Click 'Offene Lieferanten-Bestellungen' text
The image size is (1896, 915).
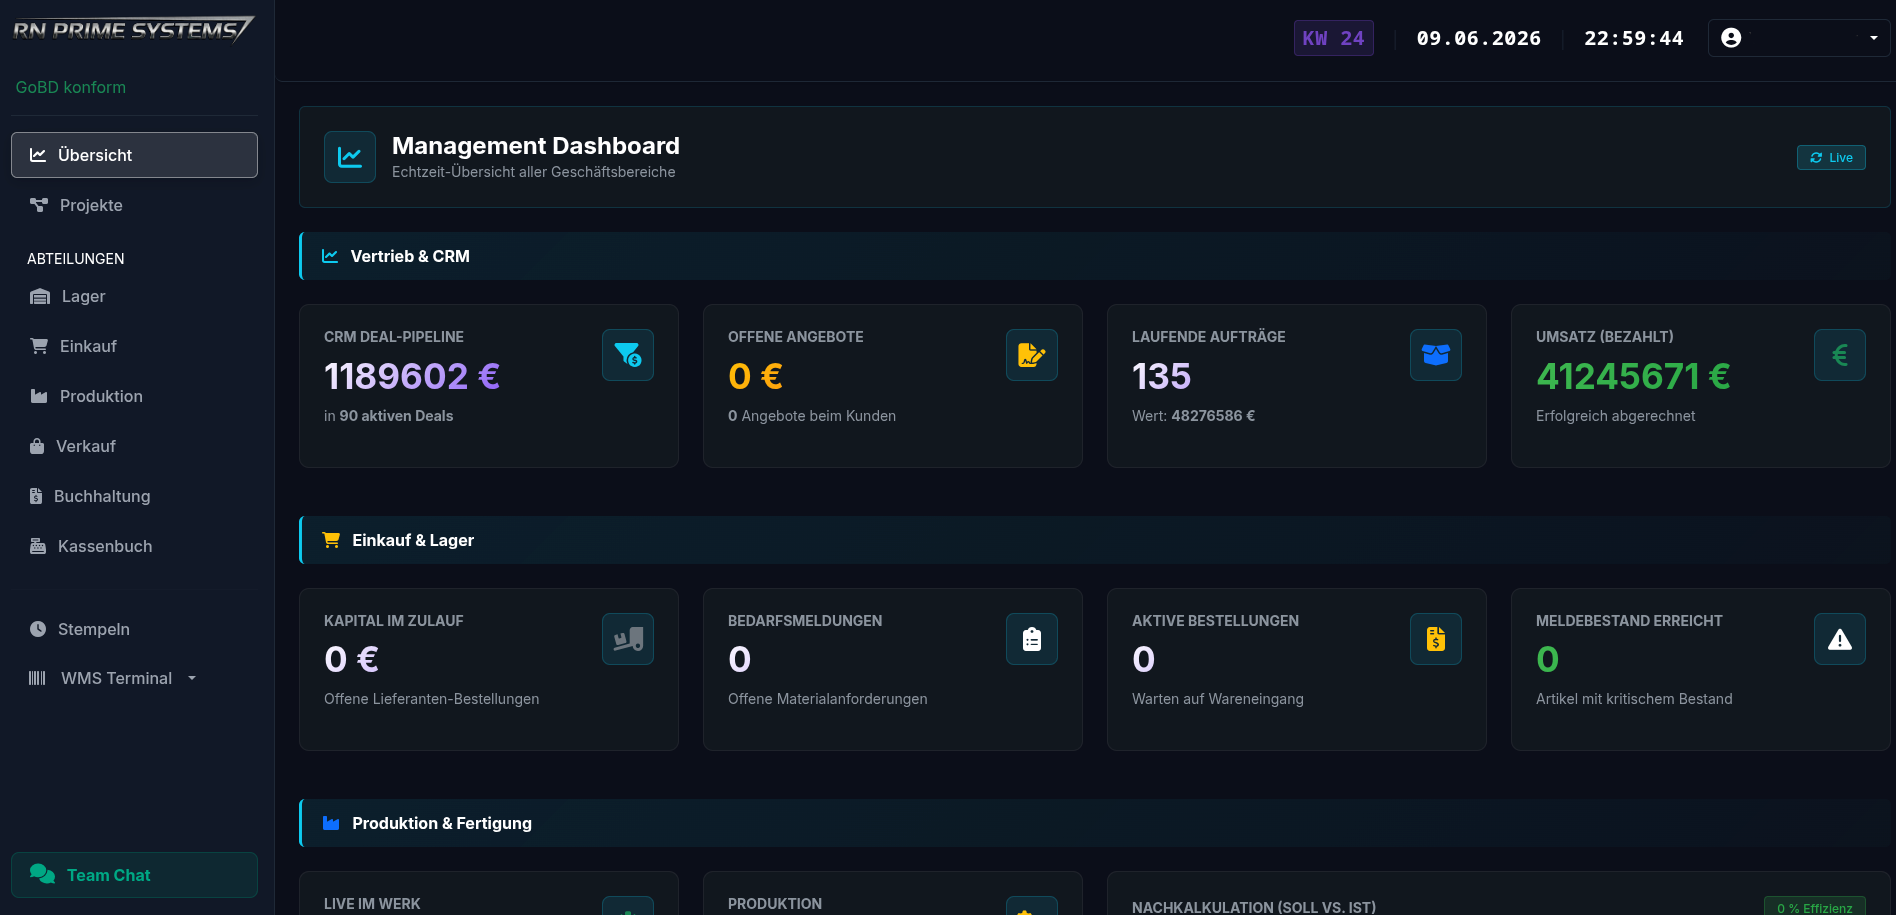(x=432, y=699)
